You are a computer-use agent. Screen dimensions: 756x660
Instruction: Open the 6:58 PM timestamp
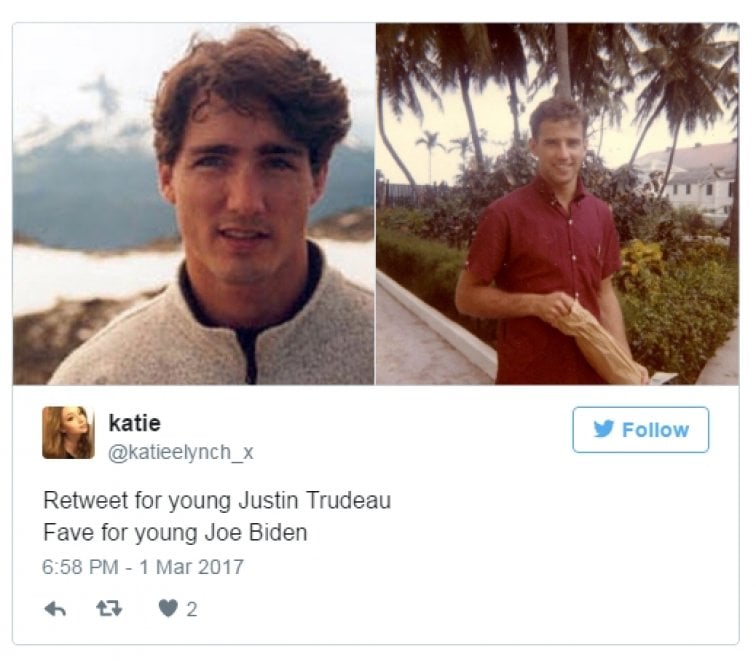(80, 567)
